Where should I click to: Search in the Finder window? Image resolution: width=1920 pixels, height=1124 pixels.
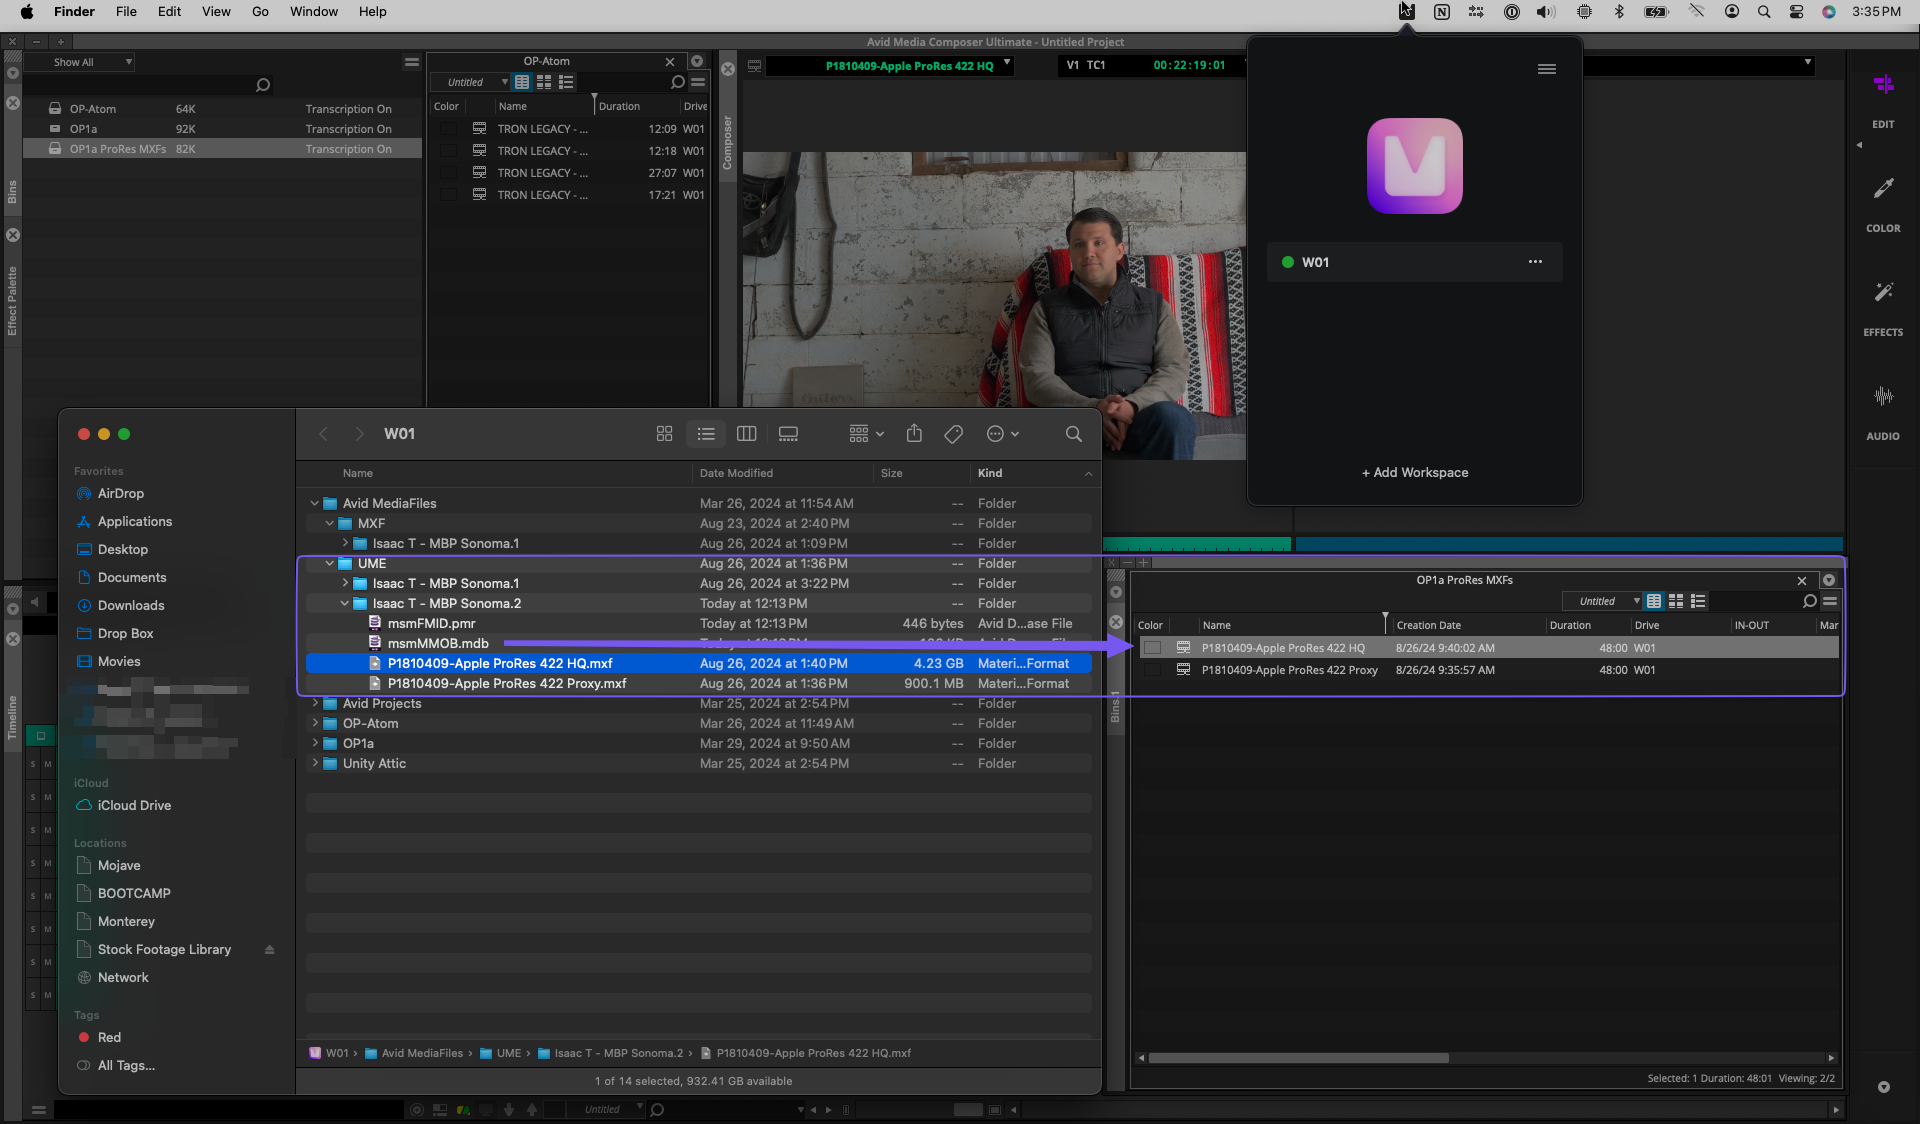(1073, 434)
